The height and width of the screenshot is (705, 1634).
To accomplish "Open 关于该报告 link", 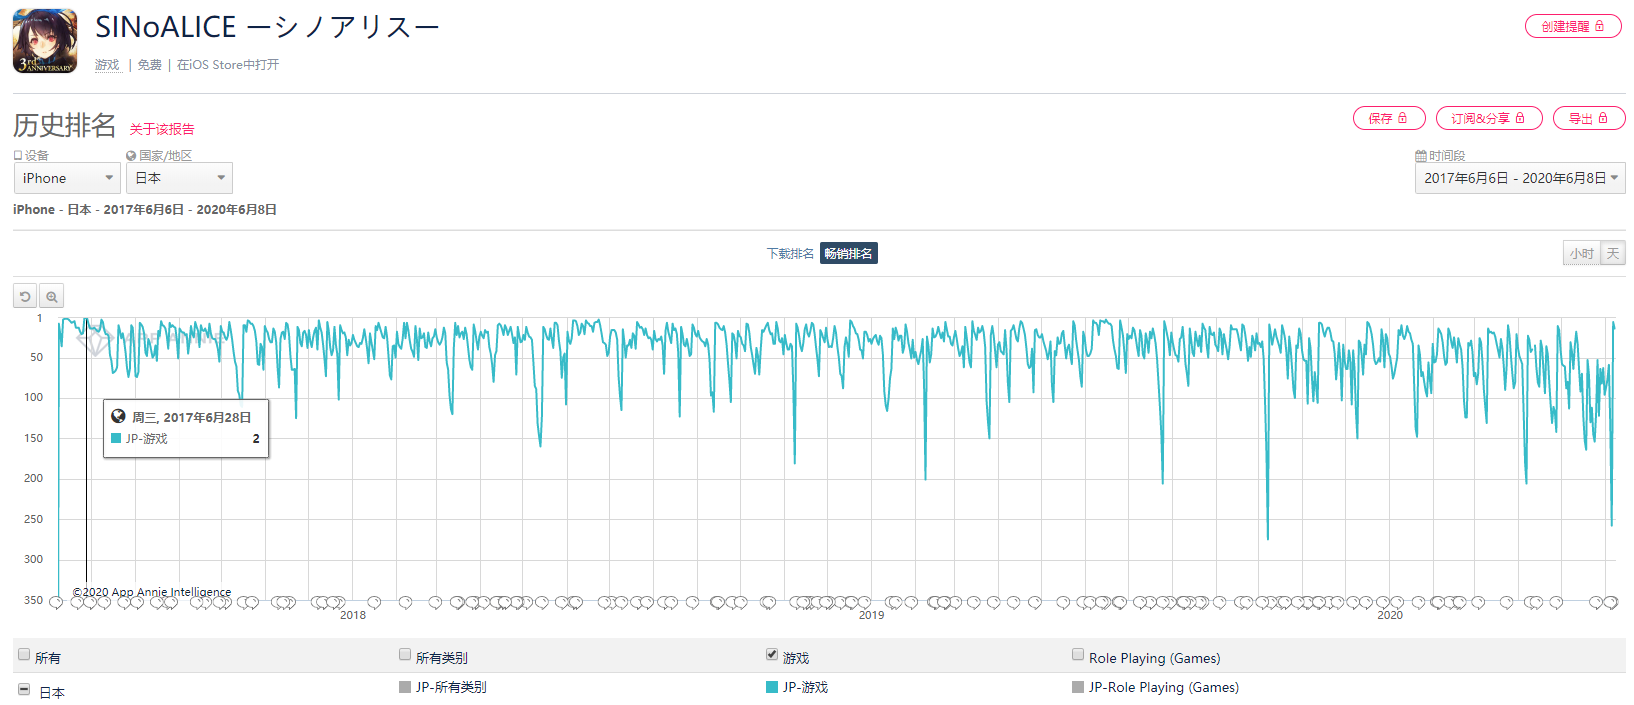I will pyautogui.click(x=162, y=129).
